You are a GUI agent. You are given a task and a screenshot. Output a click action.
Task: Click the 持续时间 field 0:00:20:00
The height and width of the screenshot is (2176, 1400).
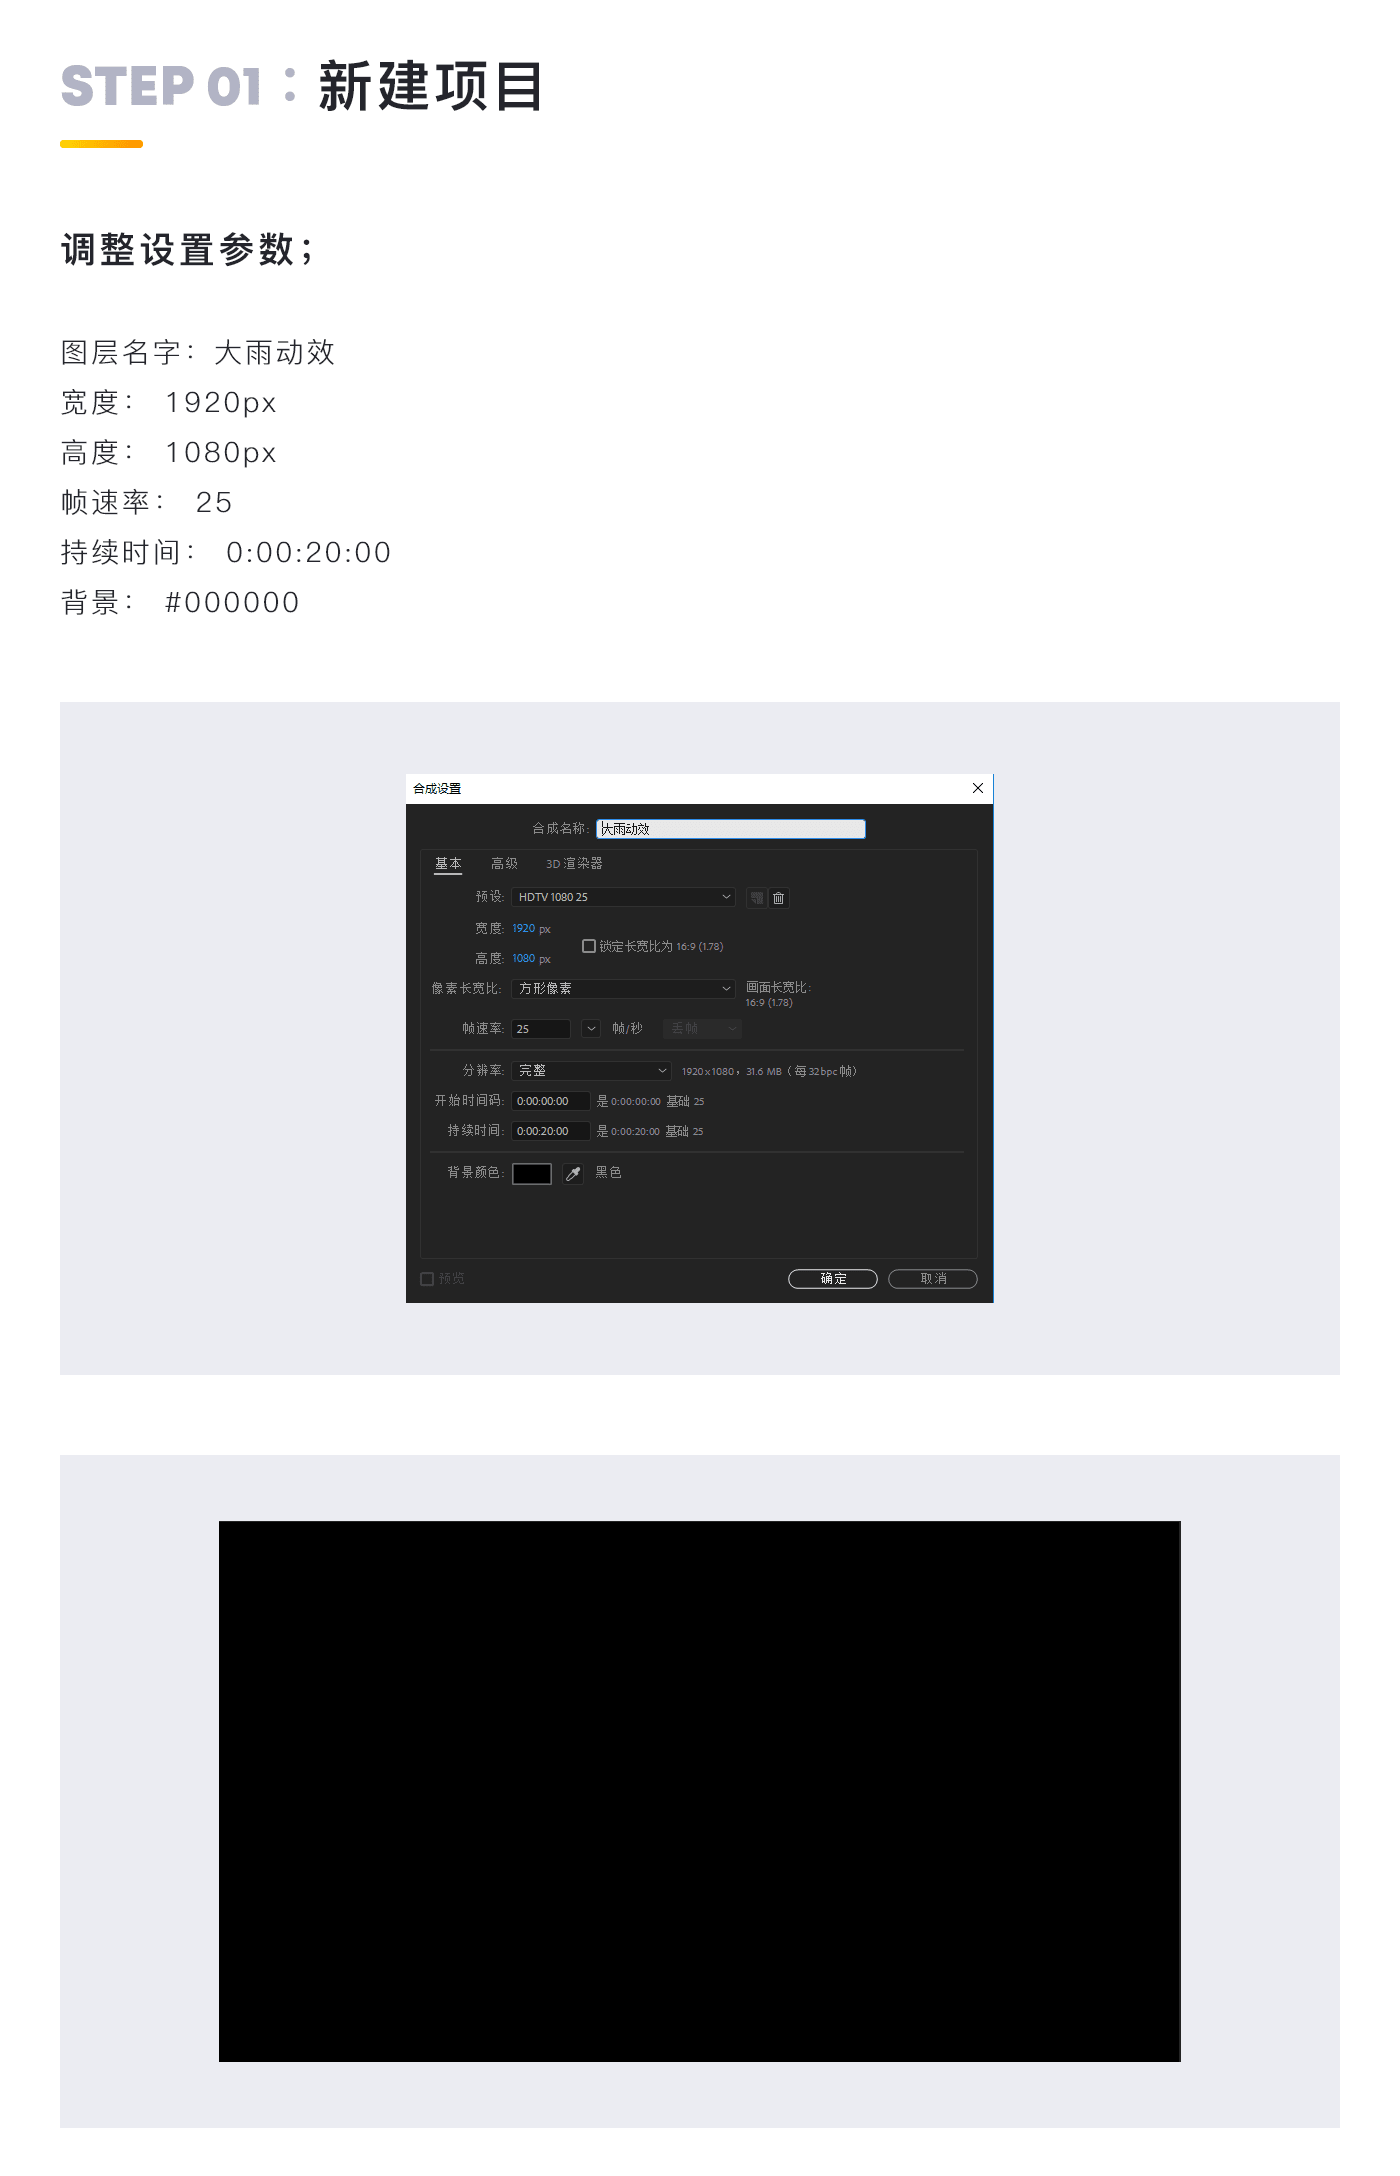(551, 1131)
